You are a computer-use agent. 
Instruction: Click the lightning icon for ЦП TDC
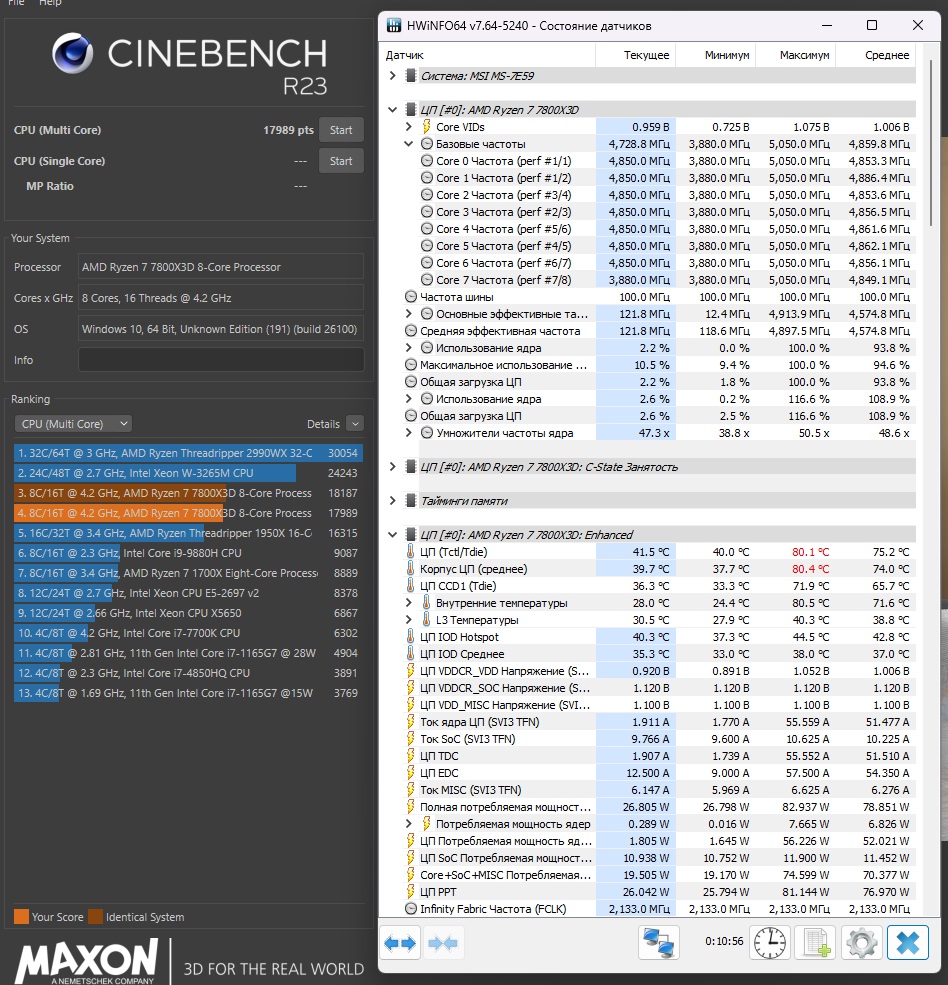410,756
